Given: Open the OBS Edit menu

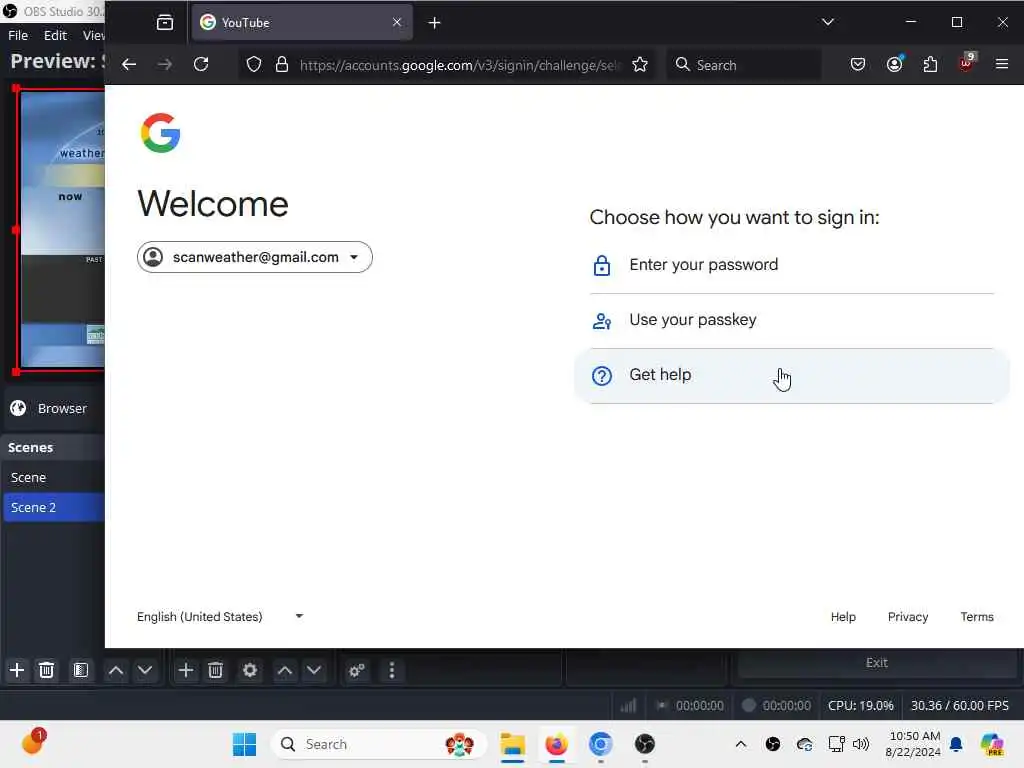Looking at the screenshot, I should [56, 35].
